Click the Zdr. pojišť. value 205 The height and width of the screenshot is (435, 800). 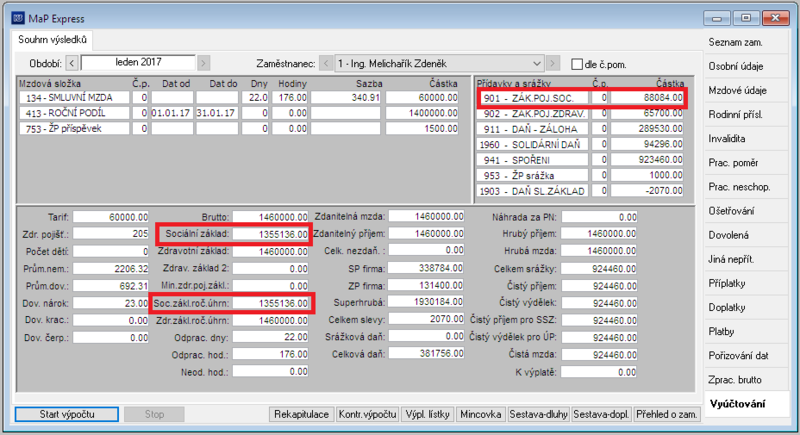click(111, 234)
